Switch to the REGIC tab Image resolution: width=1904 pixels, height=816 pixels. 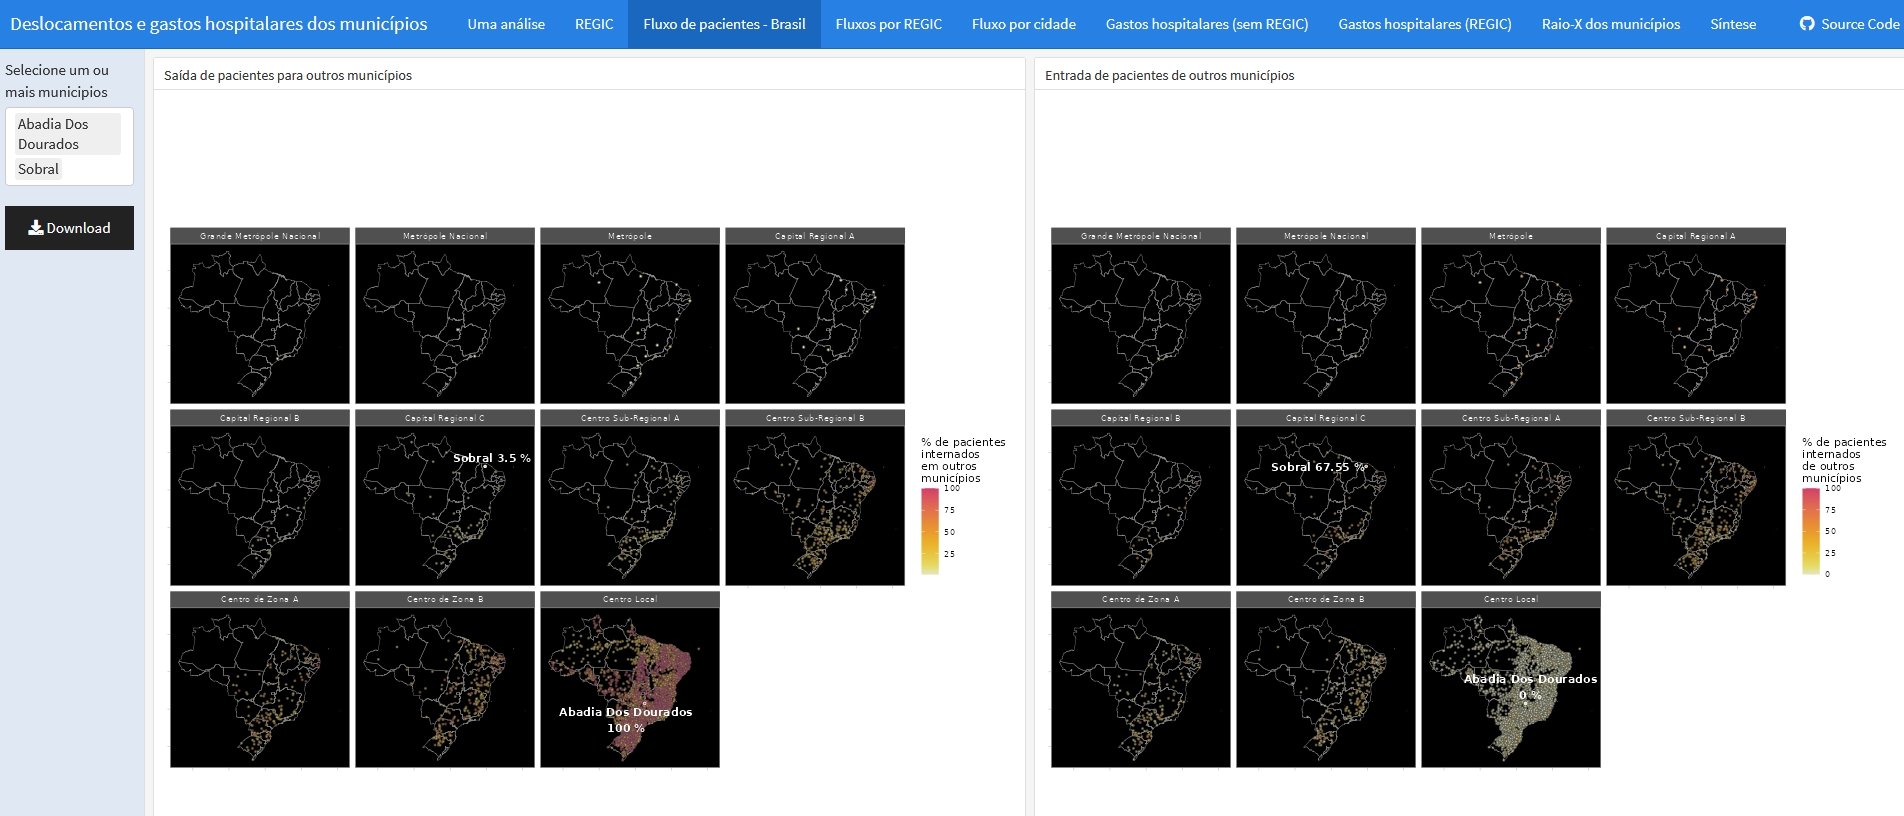tap(594, 24)
